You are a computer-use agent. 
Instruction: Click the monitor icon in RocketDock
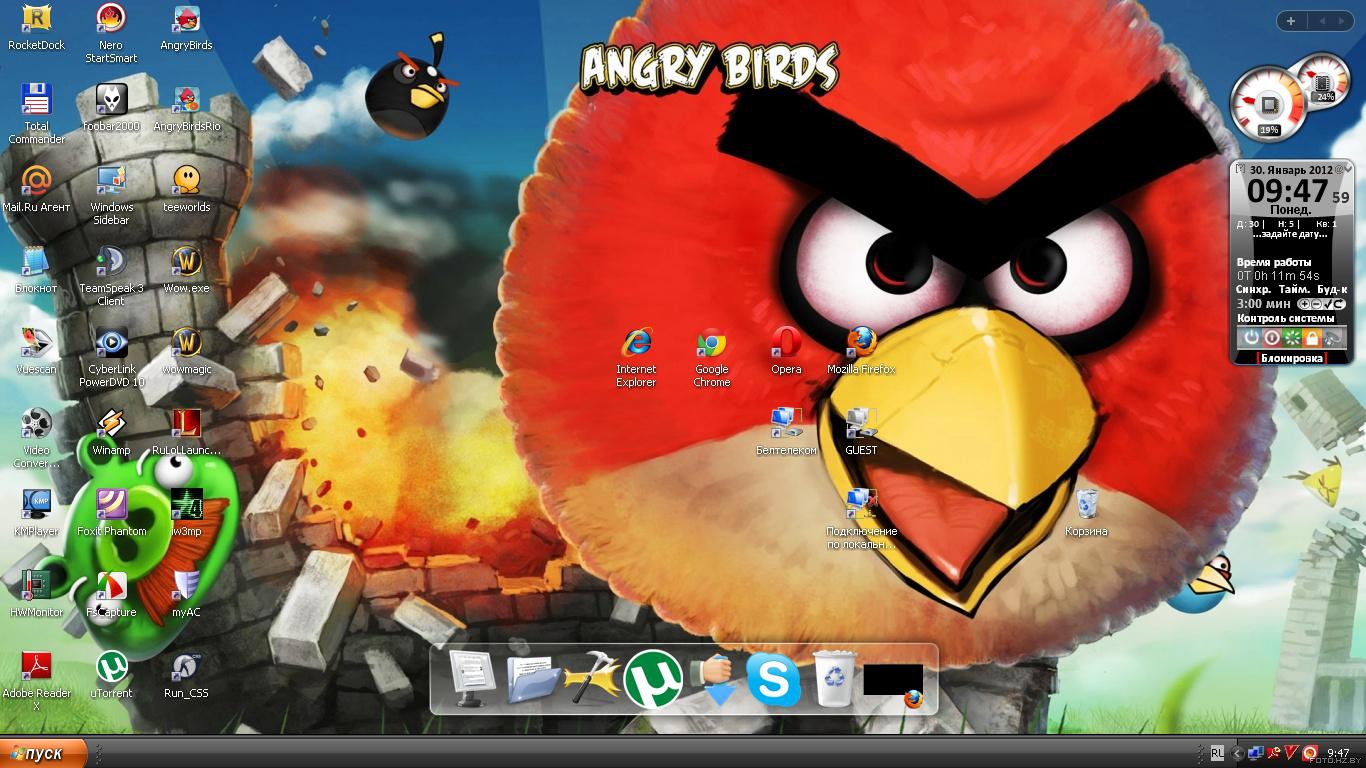click(471, 678)
